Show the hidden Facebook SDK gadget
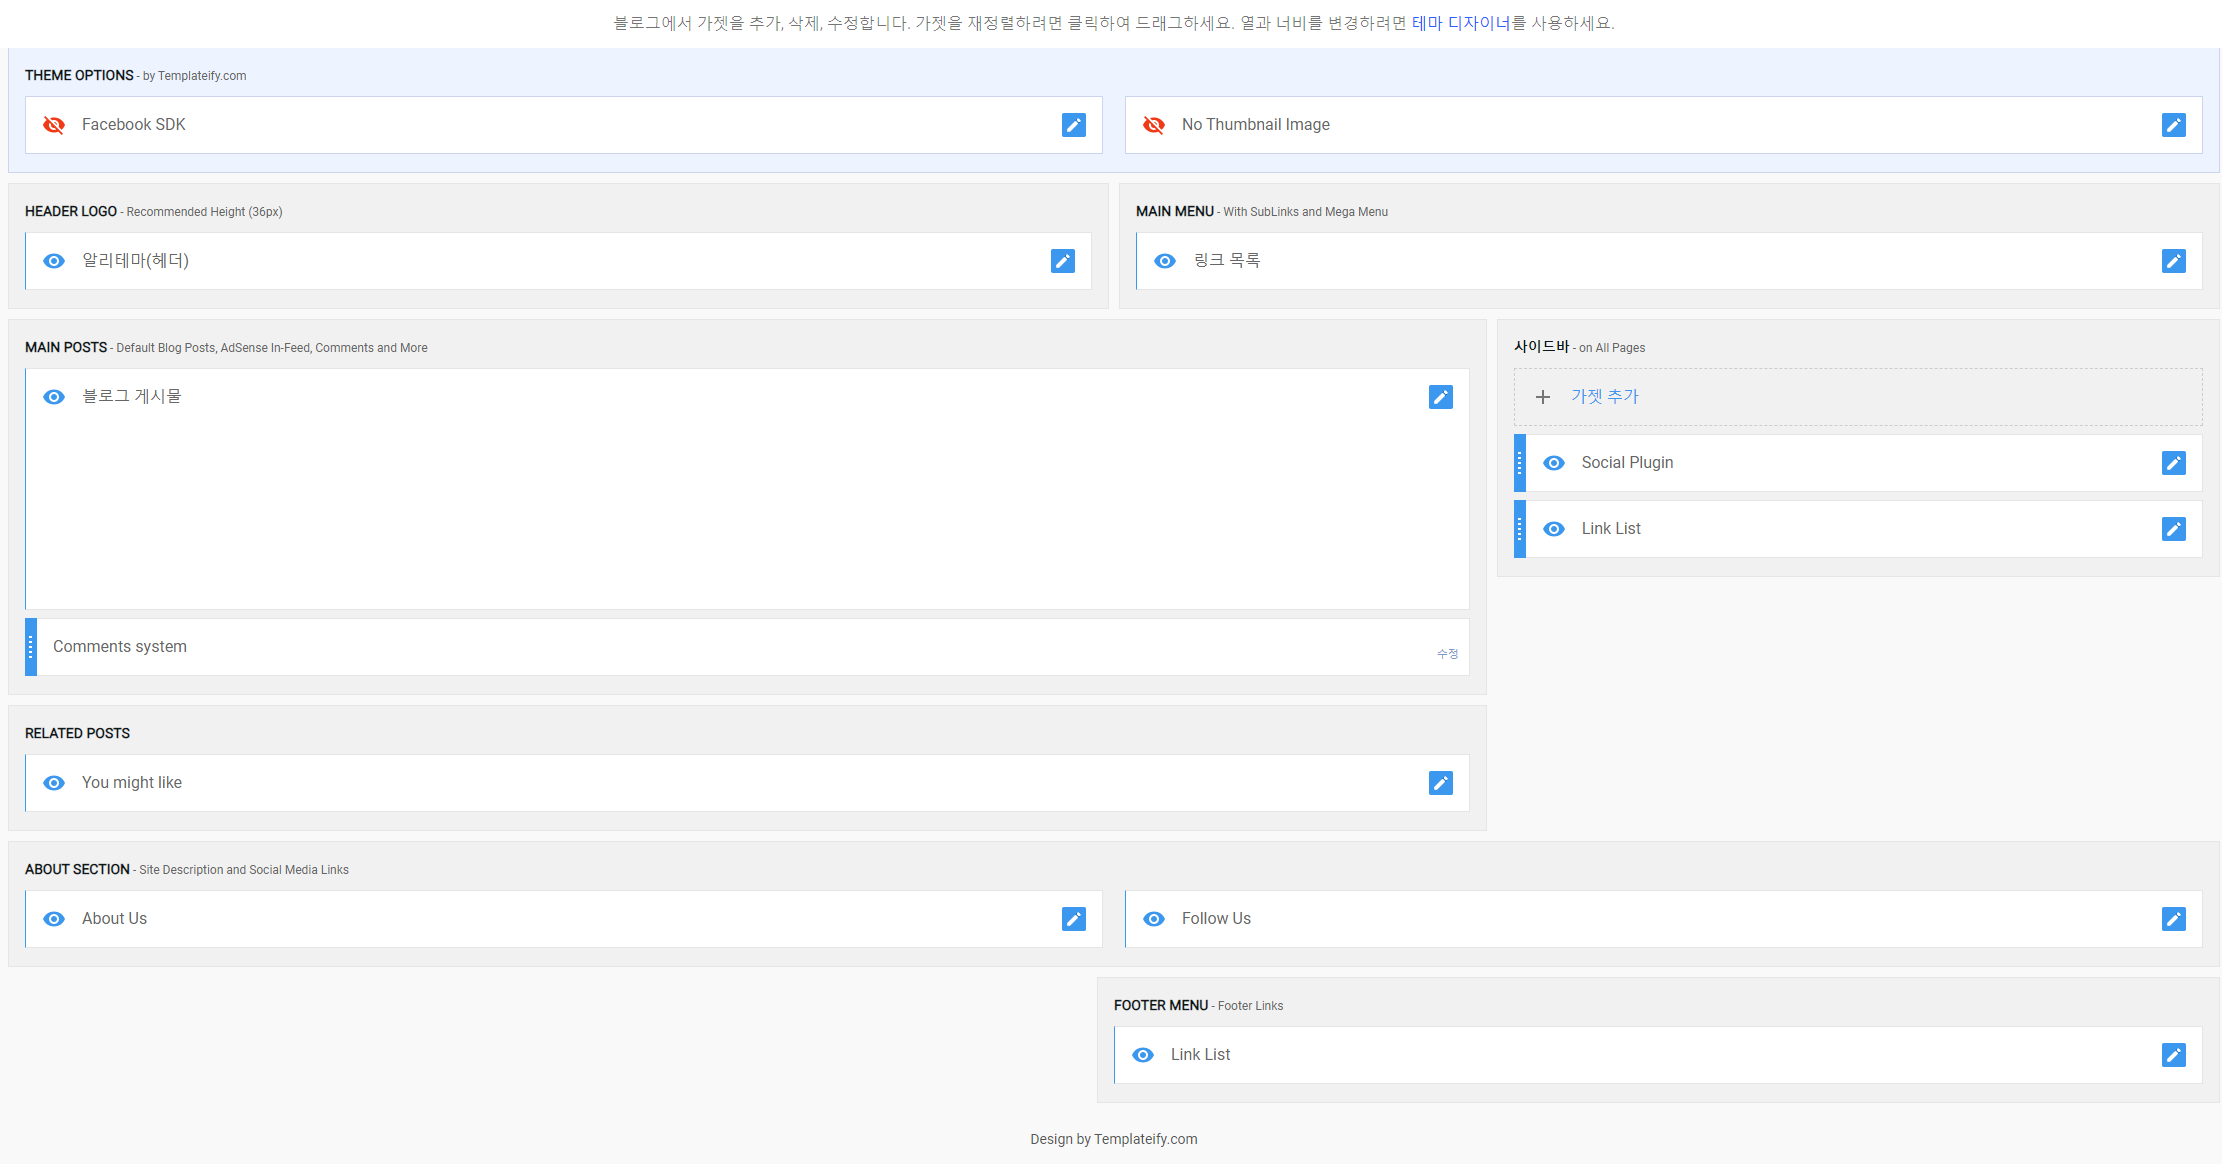 (54, 125)
